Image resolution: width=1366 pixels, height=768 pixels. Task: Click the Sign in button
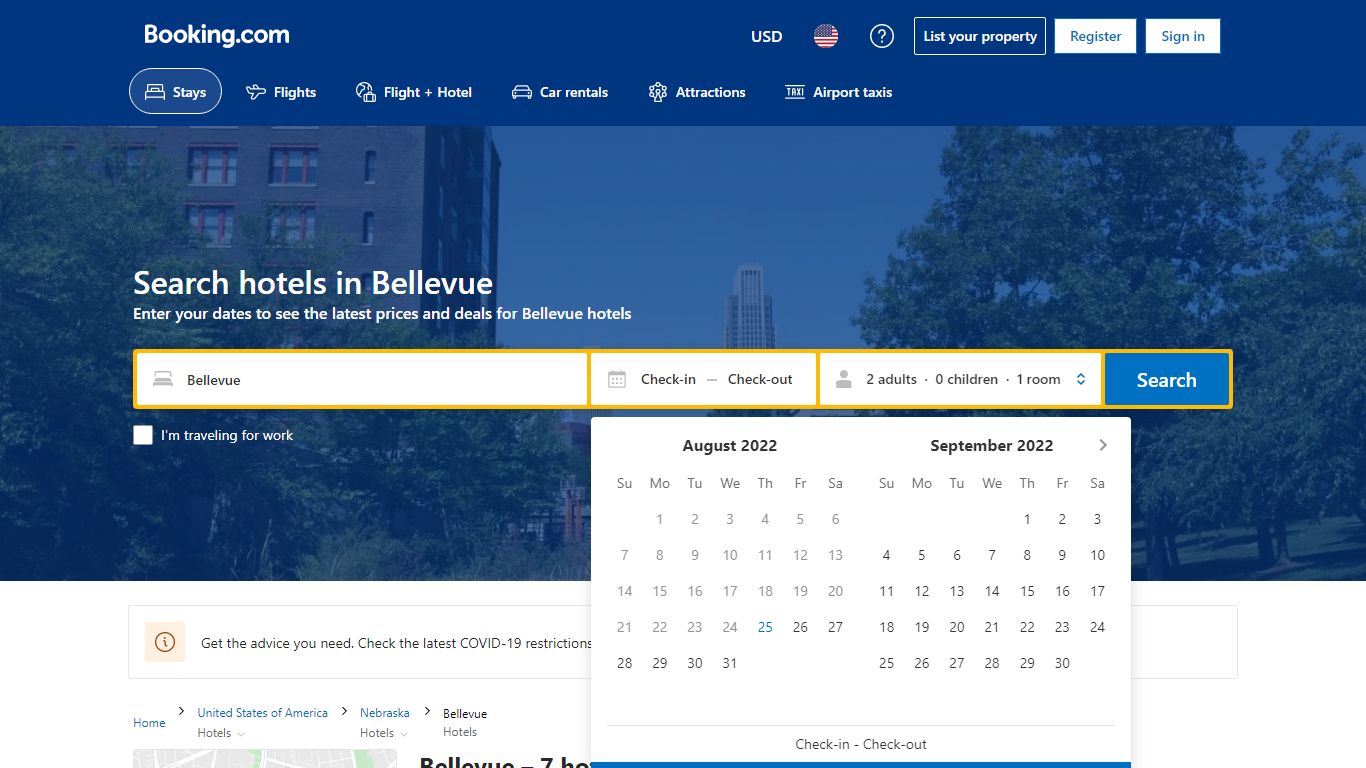click(x=1183, y=36)
